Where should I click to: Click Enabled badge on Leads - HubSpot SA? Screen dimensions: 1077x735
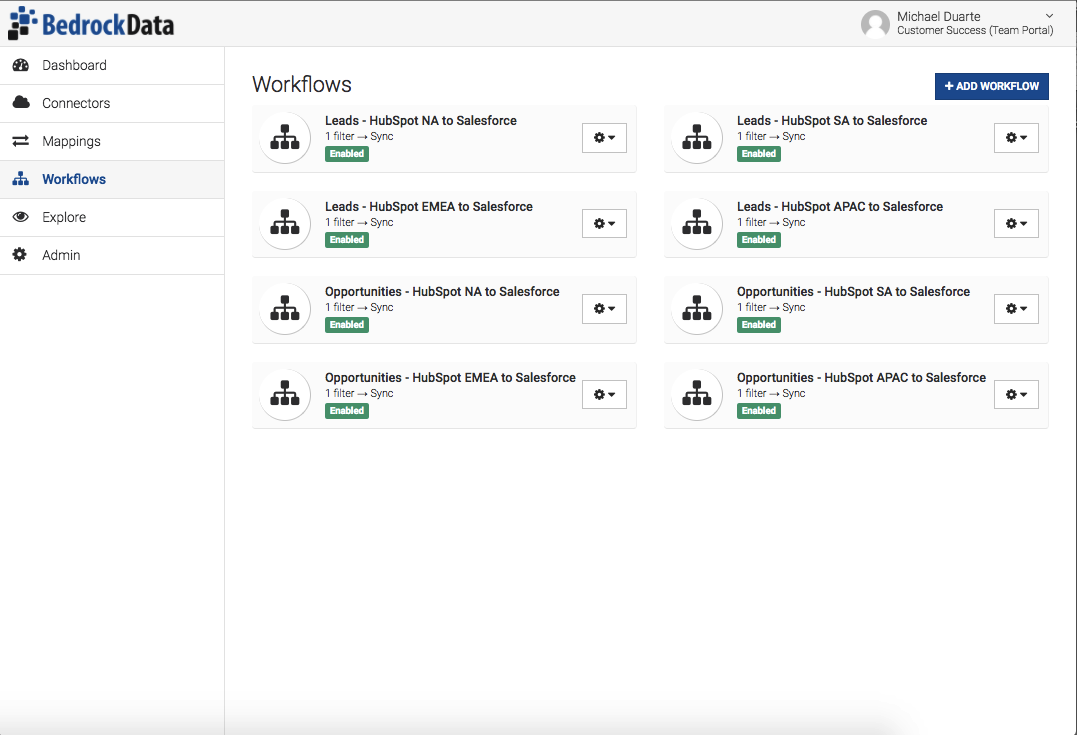click(758, 154)
